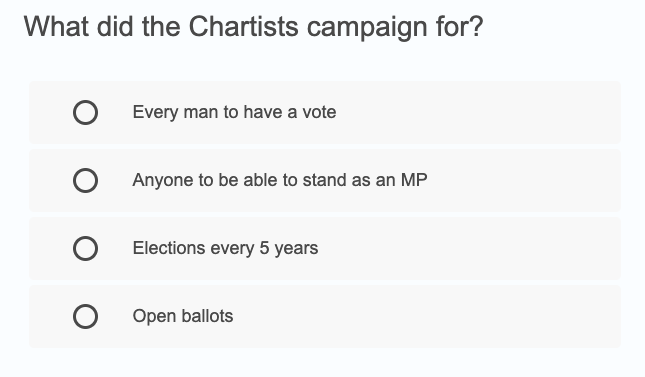Click the word 'Chartists' in the question title
This screenshot has width=645, height=377.
[244, 27]
